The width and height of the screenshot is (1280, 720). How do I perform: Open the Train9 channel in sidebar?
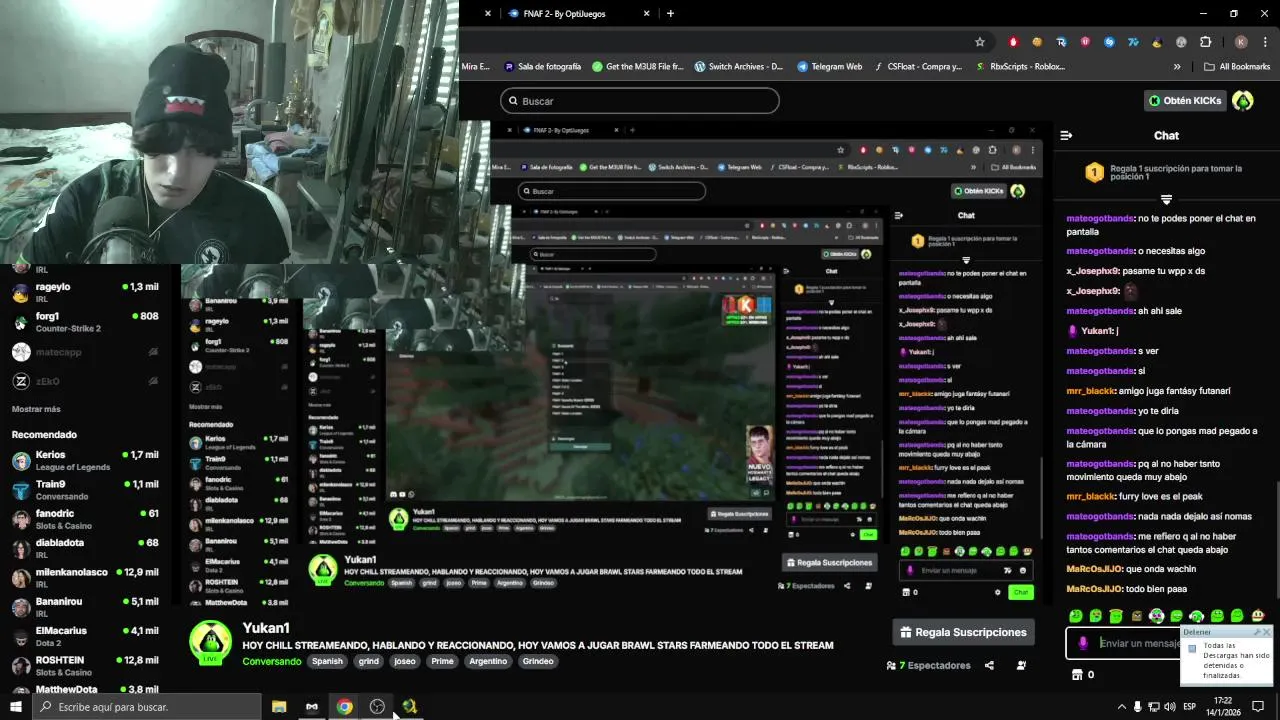coord(85,490)
